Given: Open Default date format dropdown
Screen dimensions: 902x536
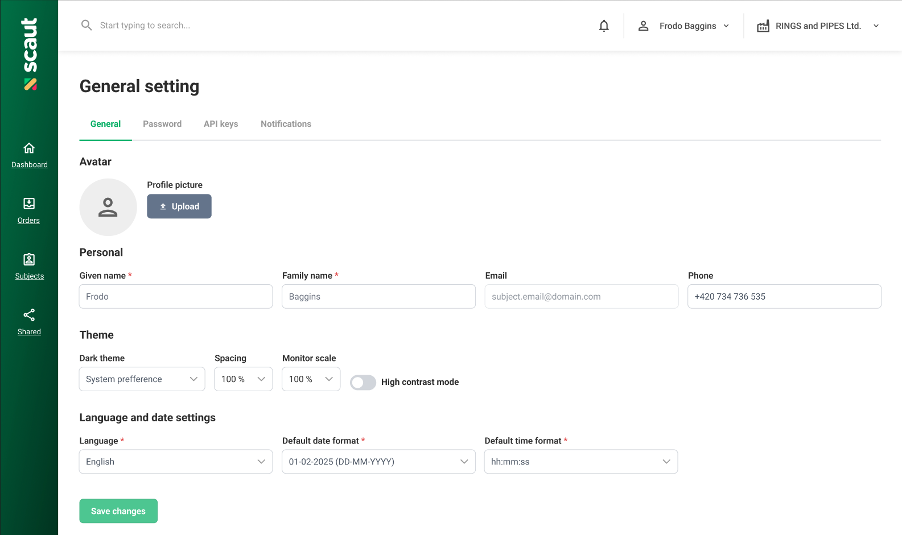Looking at the screenshot, I should pos(379,462).
